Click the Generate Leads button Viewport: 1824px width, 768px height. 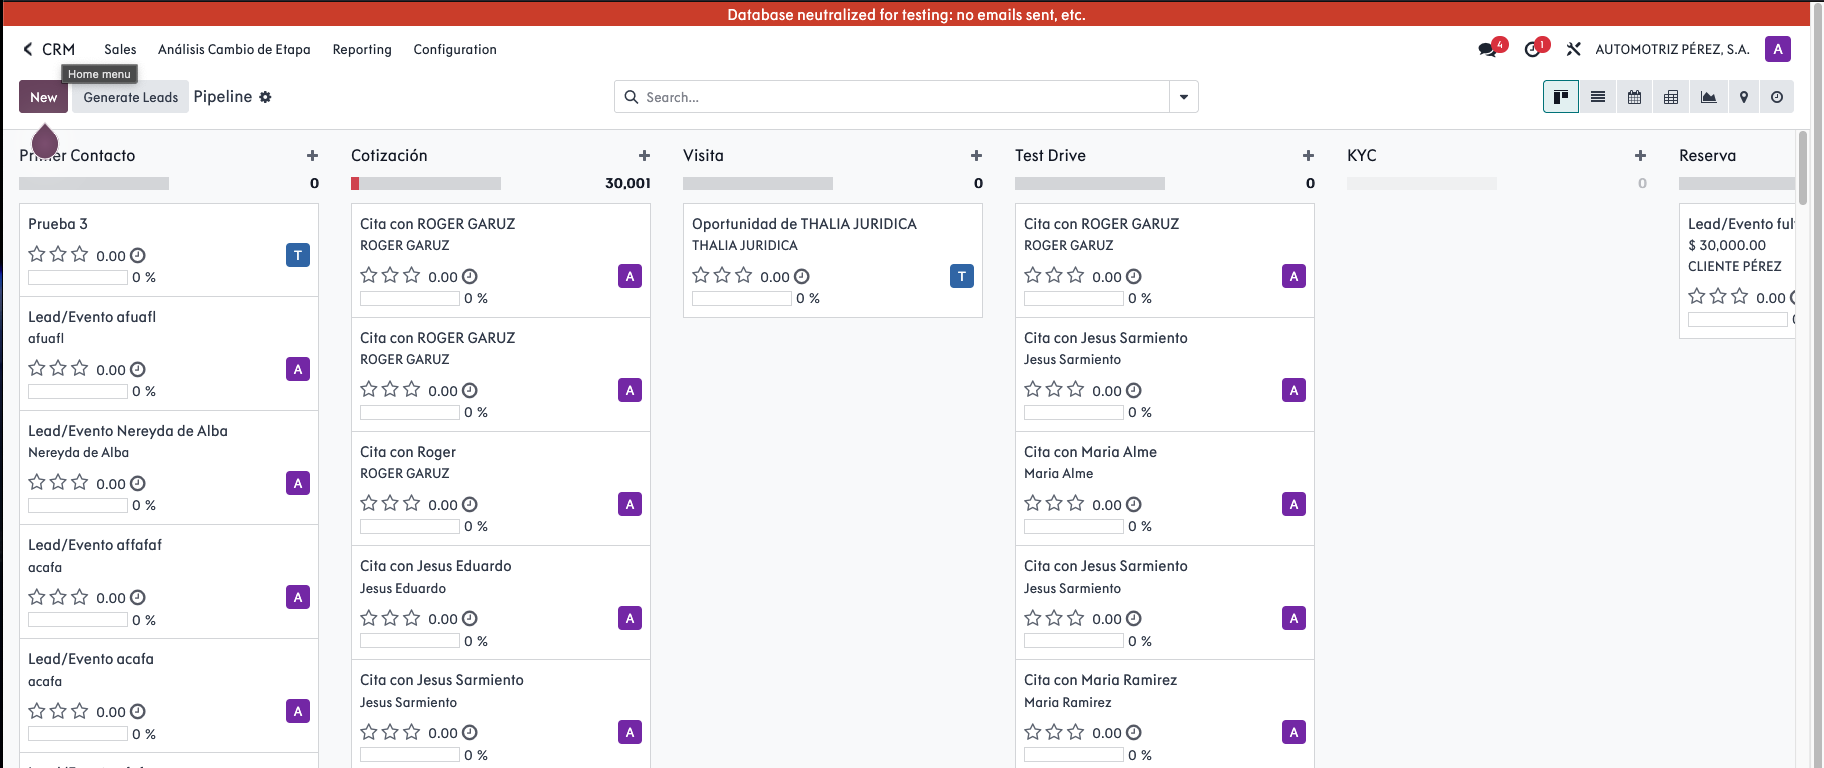click(x=130, y=97)
